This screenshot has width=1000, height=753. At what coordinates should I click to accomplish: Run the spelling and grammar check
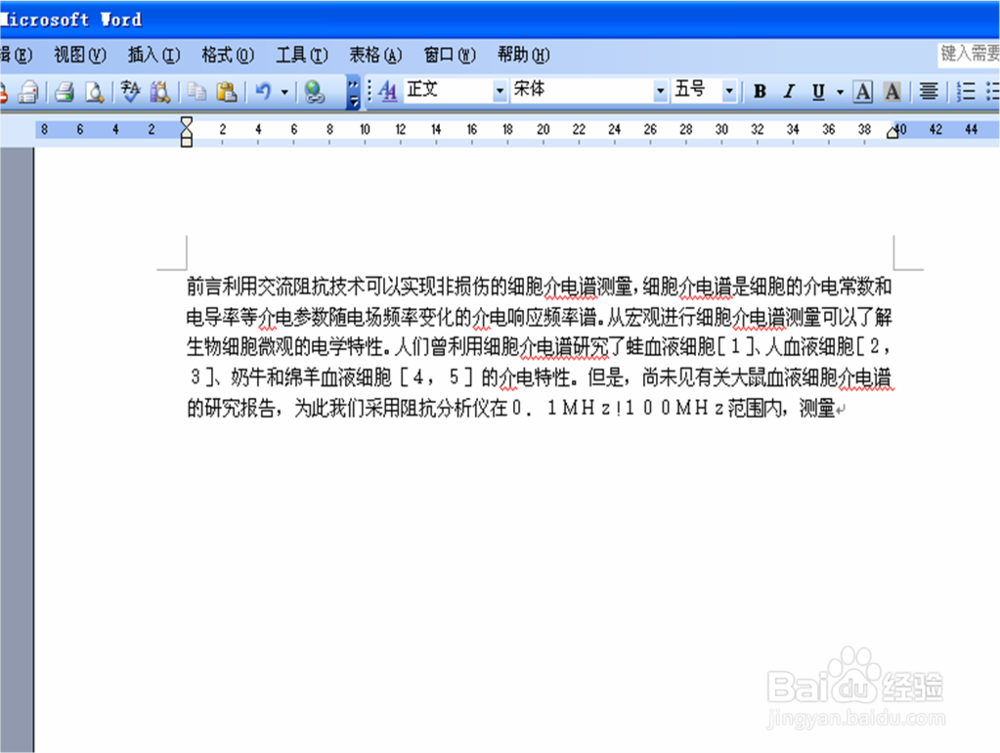130,91
